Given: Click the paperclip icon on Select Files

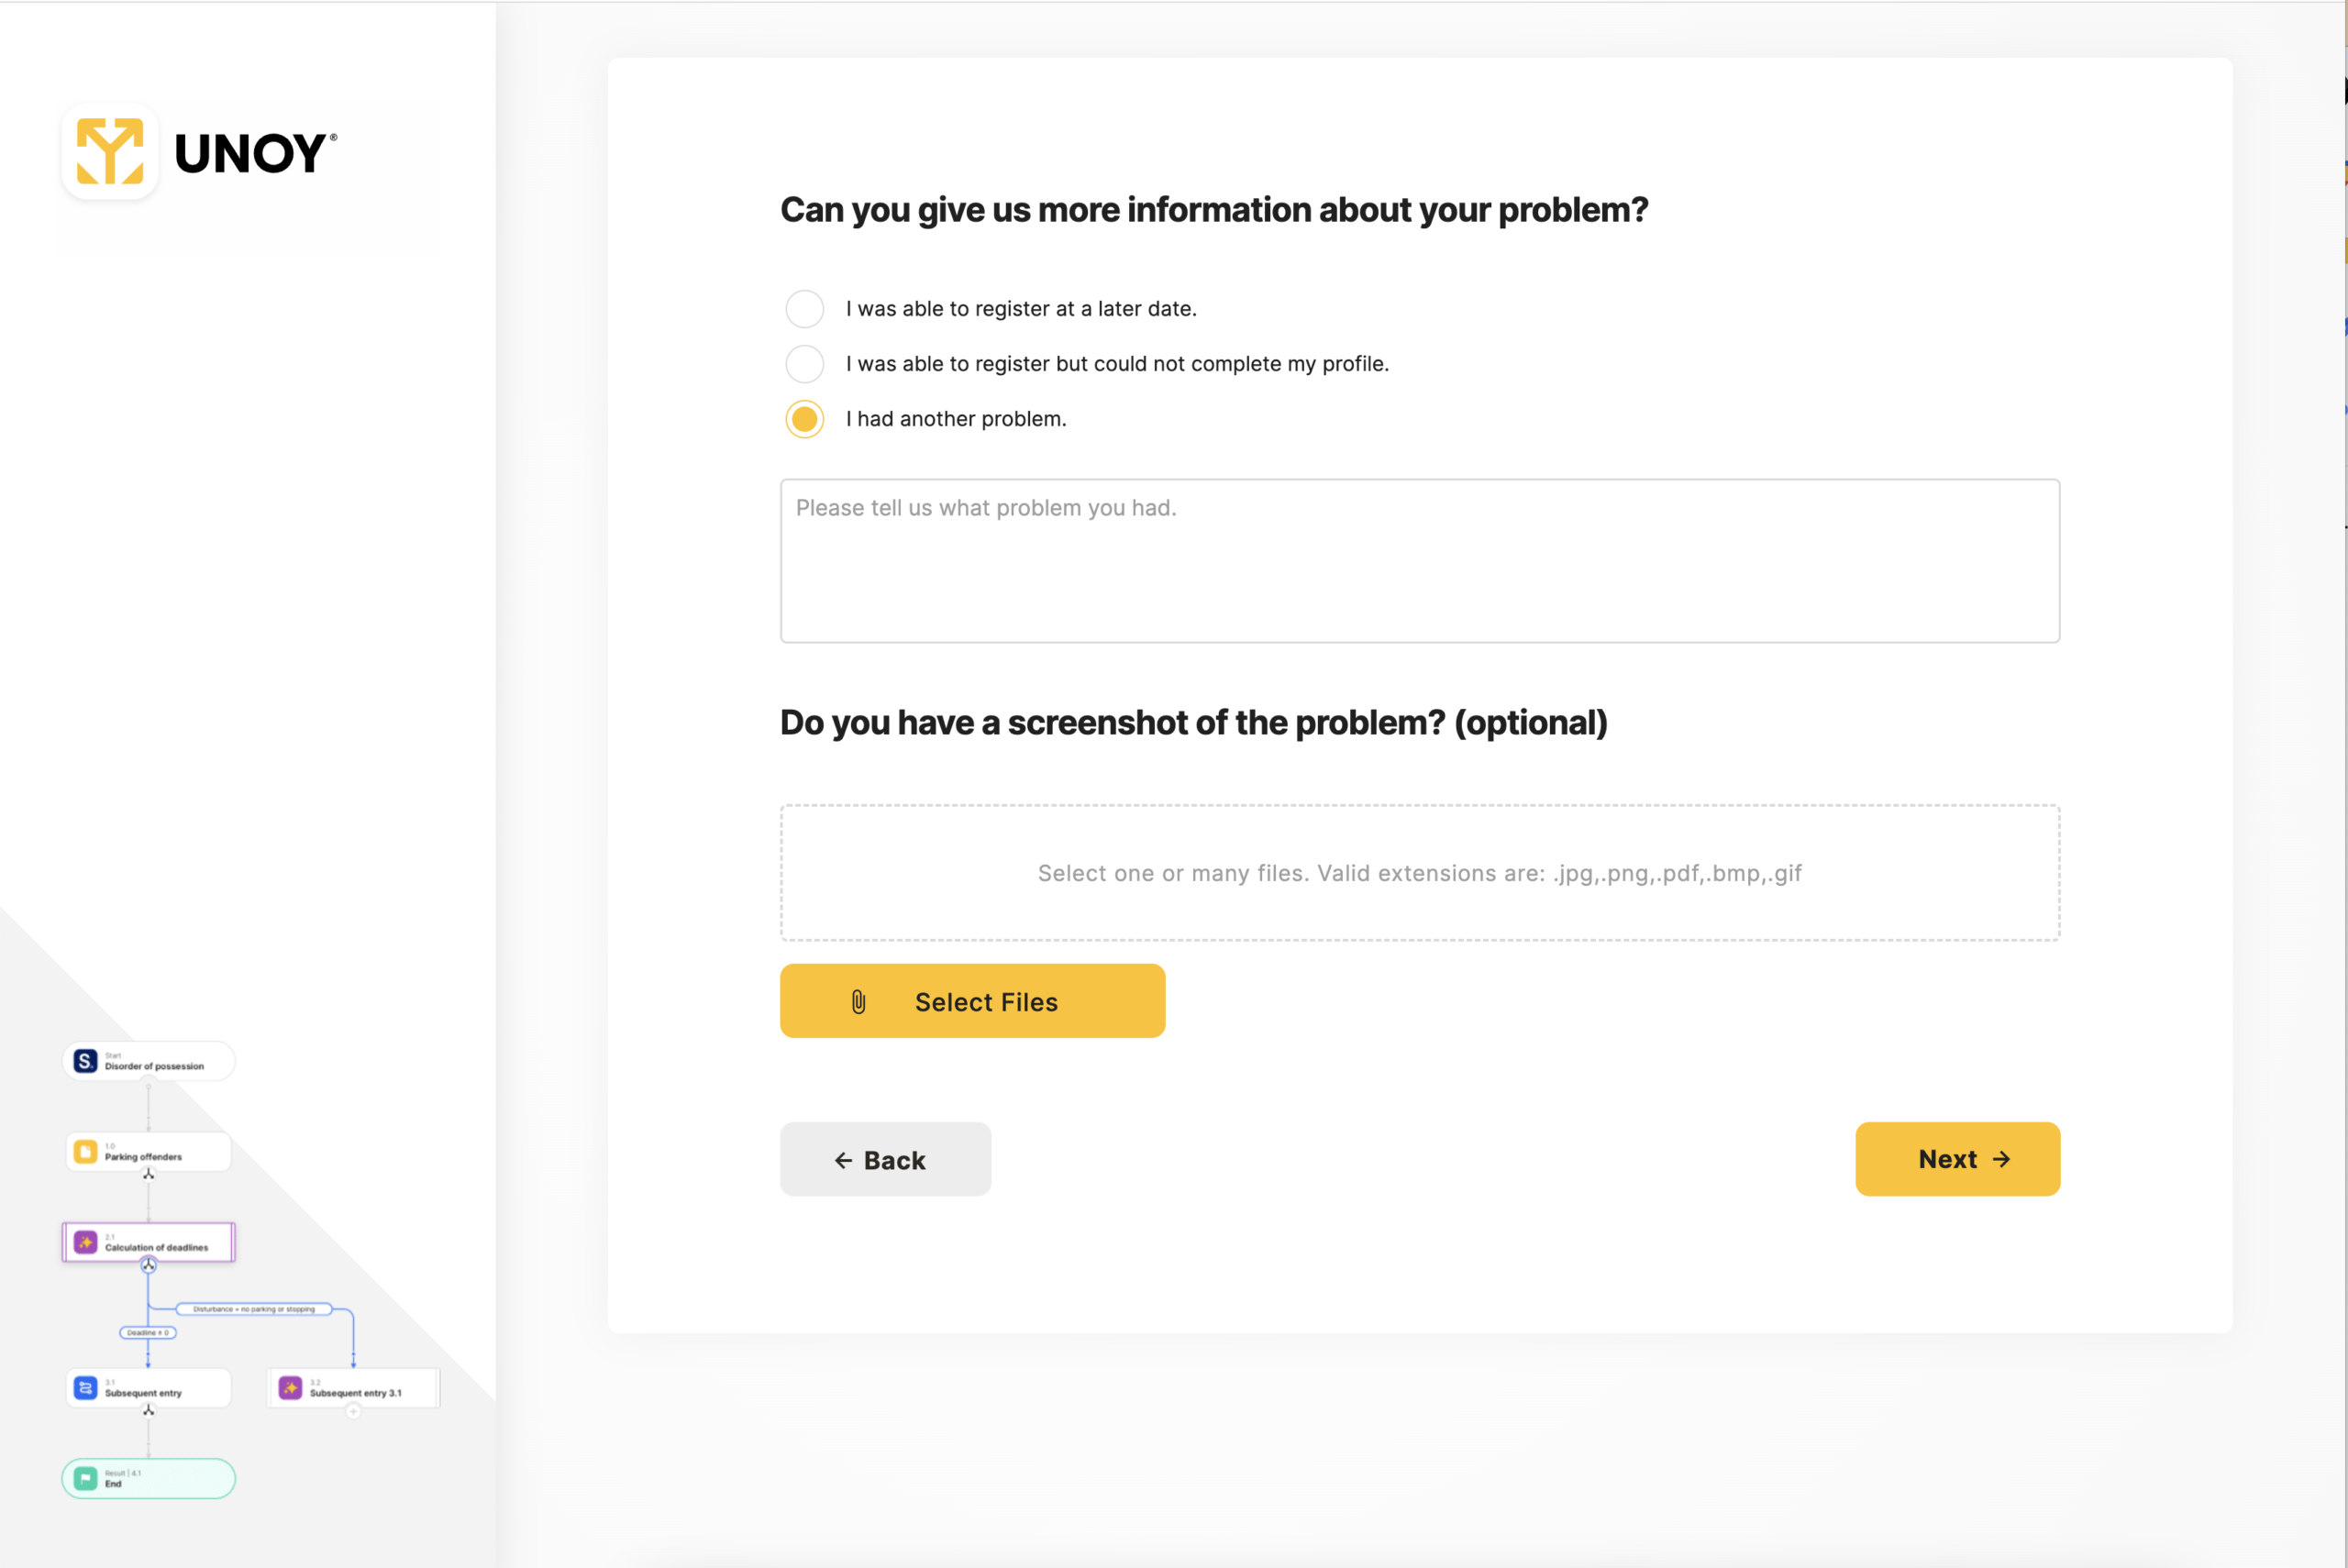Looking at the screenshot, I should coord(858,1002).
